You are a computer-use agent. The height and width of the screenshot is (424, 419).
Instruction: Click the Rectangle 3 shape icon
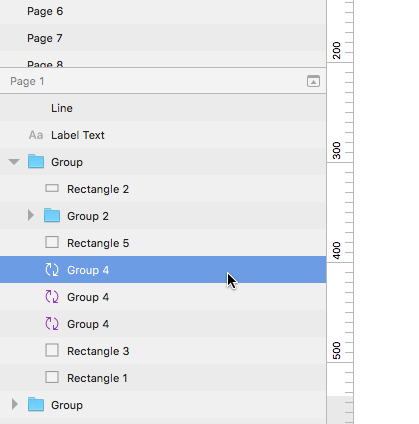pos(52,350)
